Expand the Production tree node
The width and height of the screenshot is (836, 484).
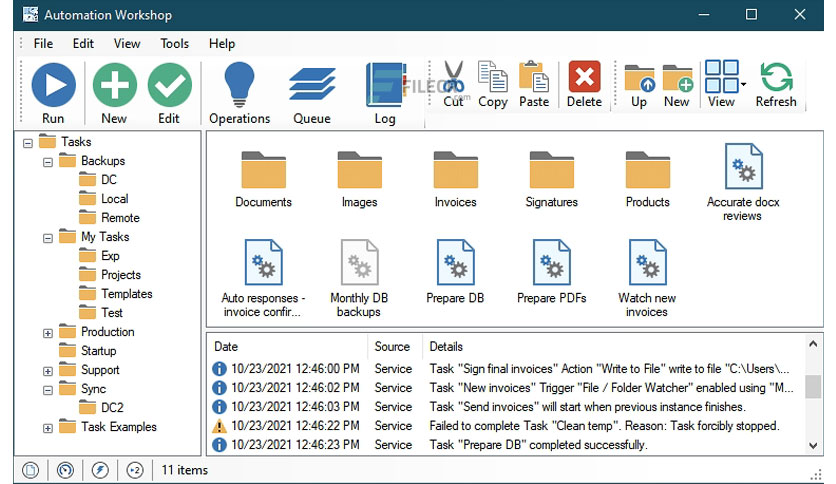pyautogui.click(x=48, y=333)
